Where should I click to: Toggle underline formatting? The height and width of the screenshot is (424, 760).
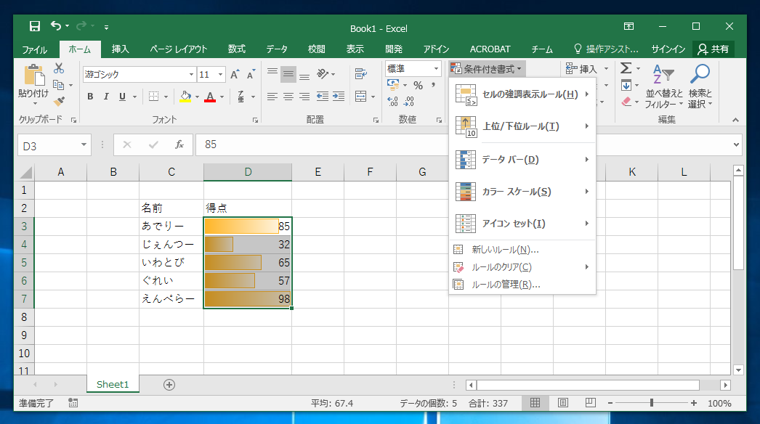(x=122, y=96)
